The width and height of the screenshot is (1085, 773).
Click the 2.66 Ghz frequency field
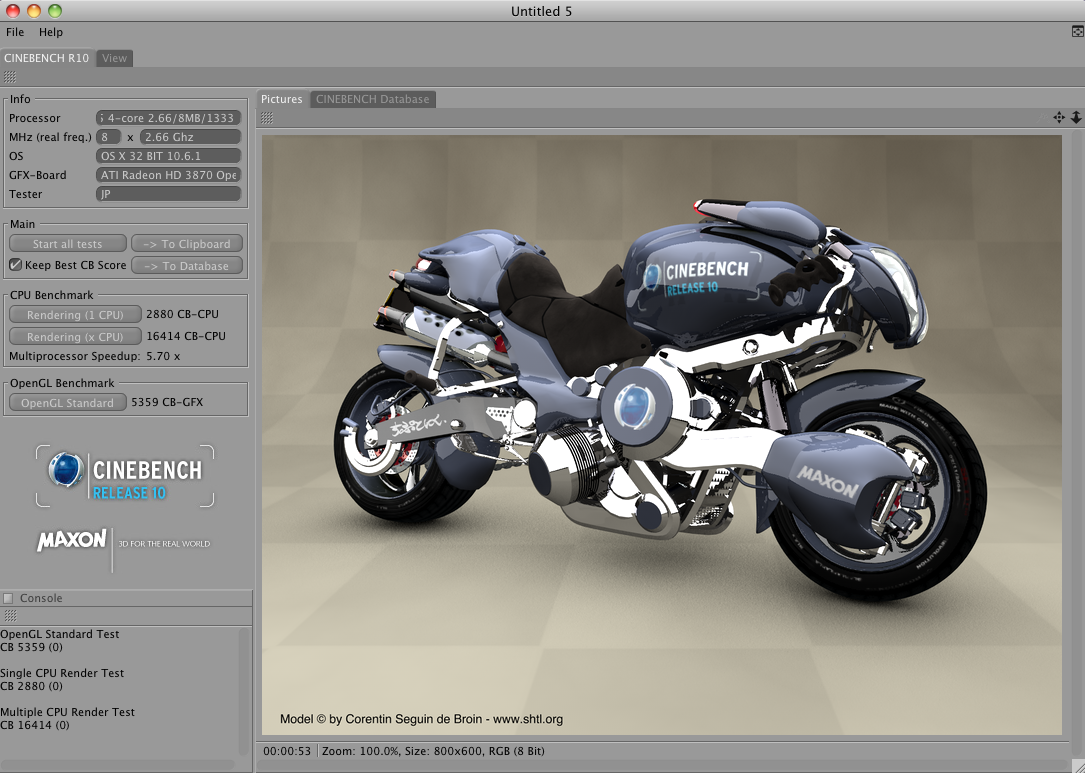190,137
